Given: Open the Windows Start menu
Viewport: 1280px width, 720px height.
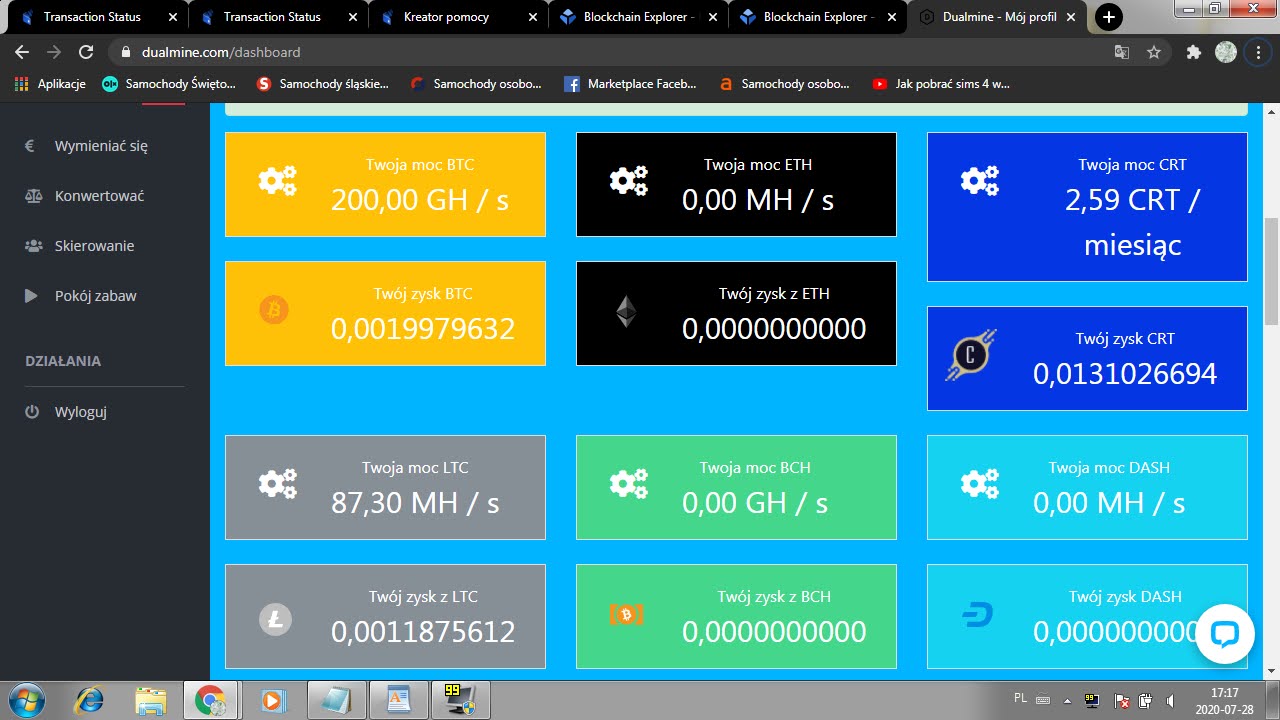Looking at the screenshot, I should (x=27, y=700).
